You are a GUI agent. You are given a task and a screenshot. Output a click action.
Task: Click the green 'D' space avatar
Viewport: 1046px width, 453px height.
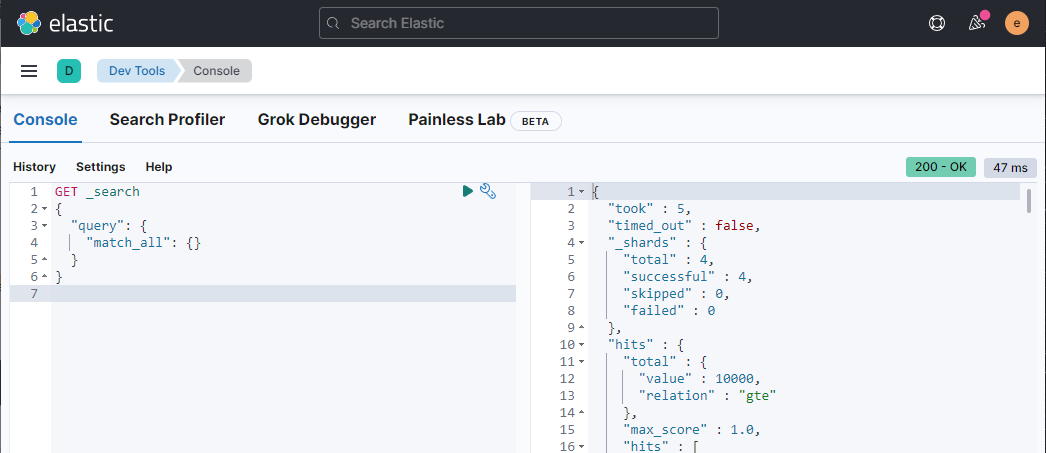69,71
